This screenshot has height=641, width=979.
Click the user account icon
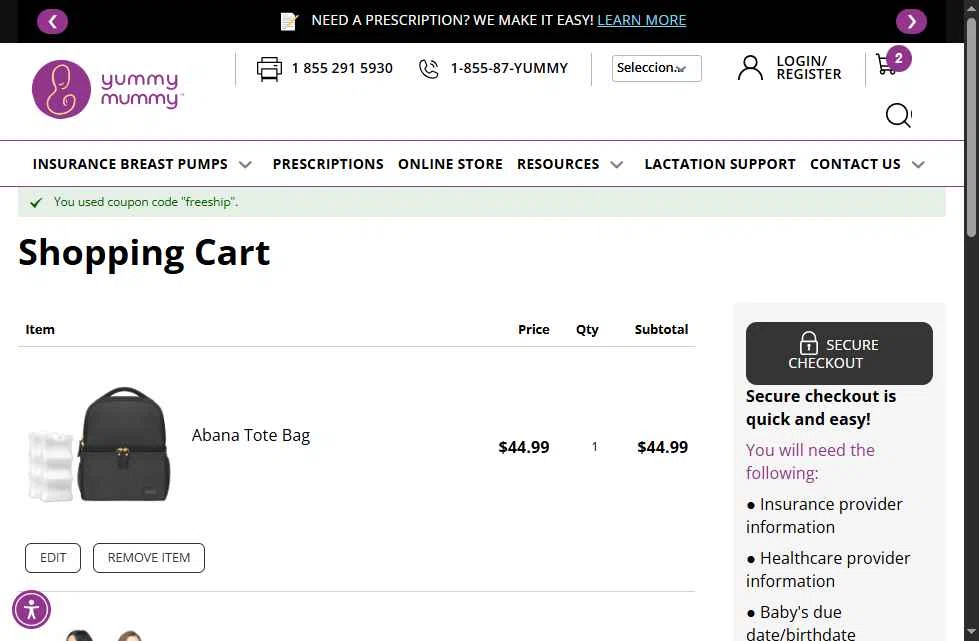[x=750, y=67]
